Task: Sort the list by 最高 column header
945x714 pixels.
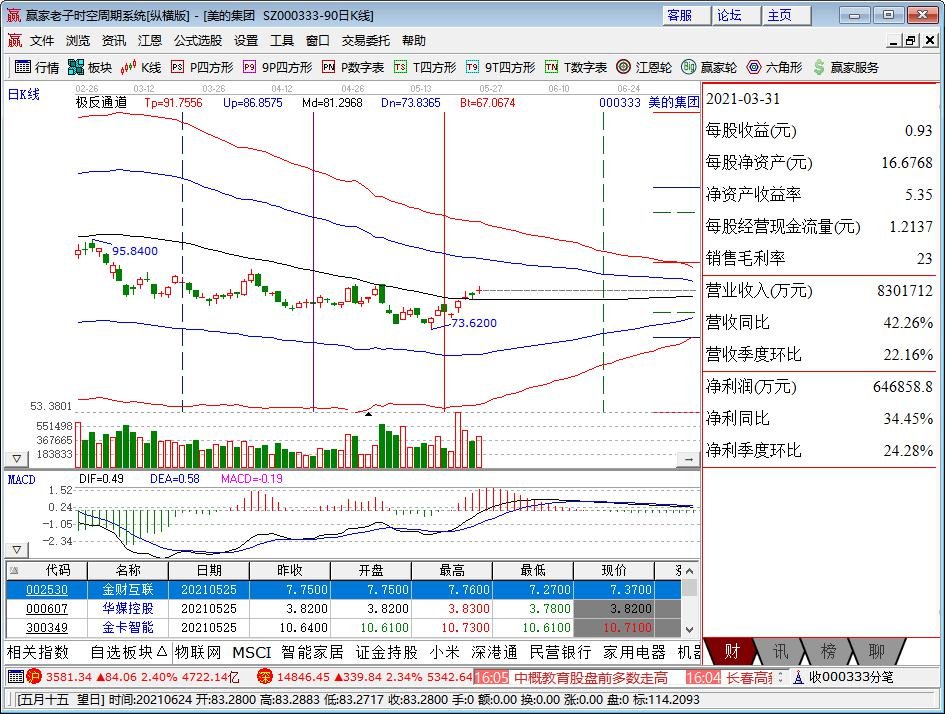Action: pyautogui.click(x=452, y=570)
